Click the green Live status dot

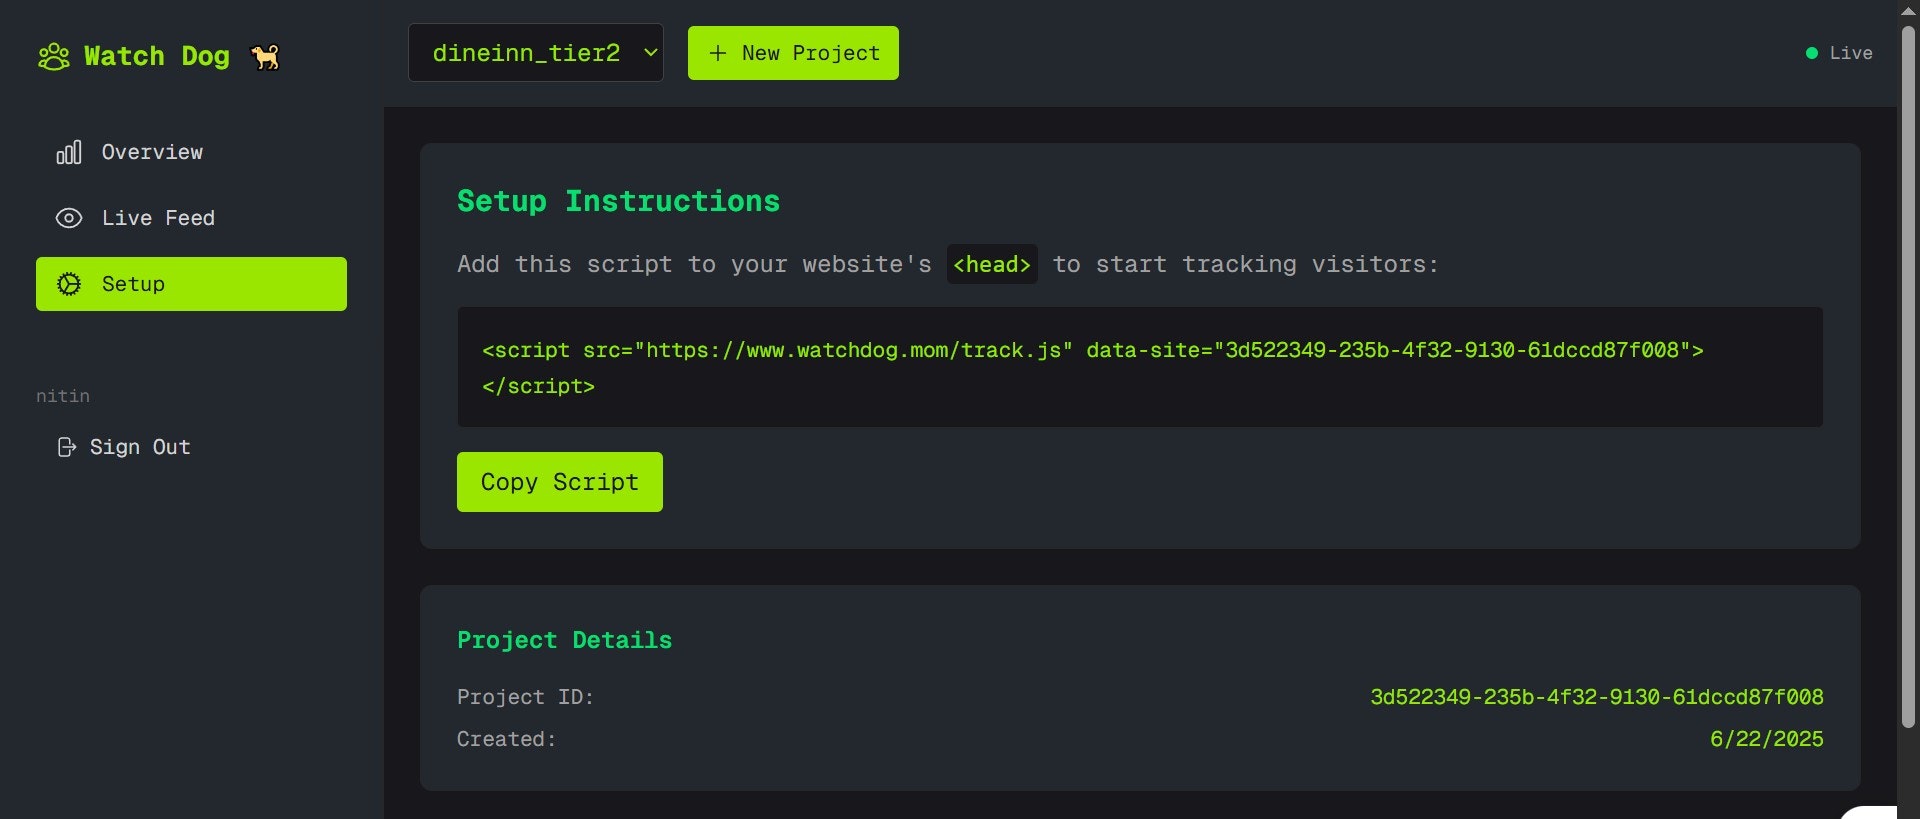click(1812, 53)
